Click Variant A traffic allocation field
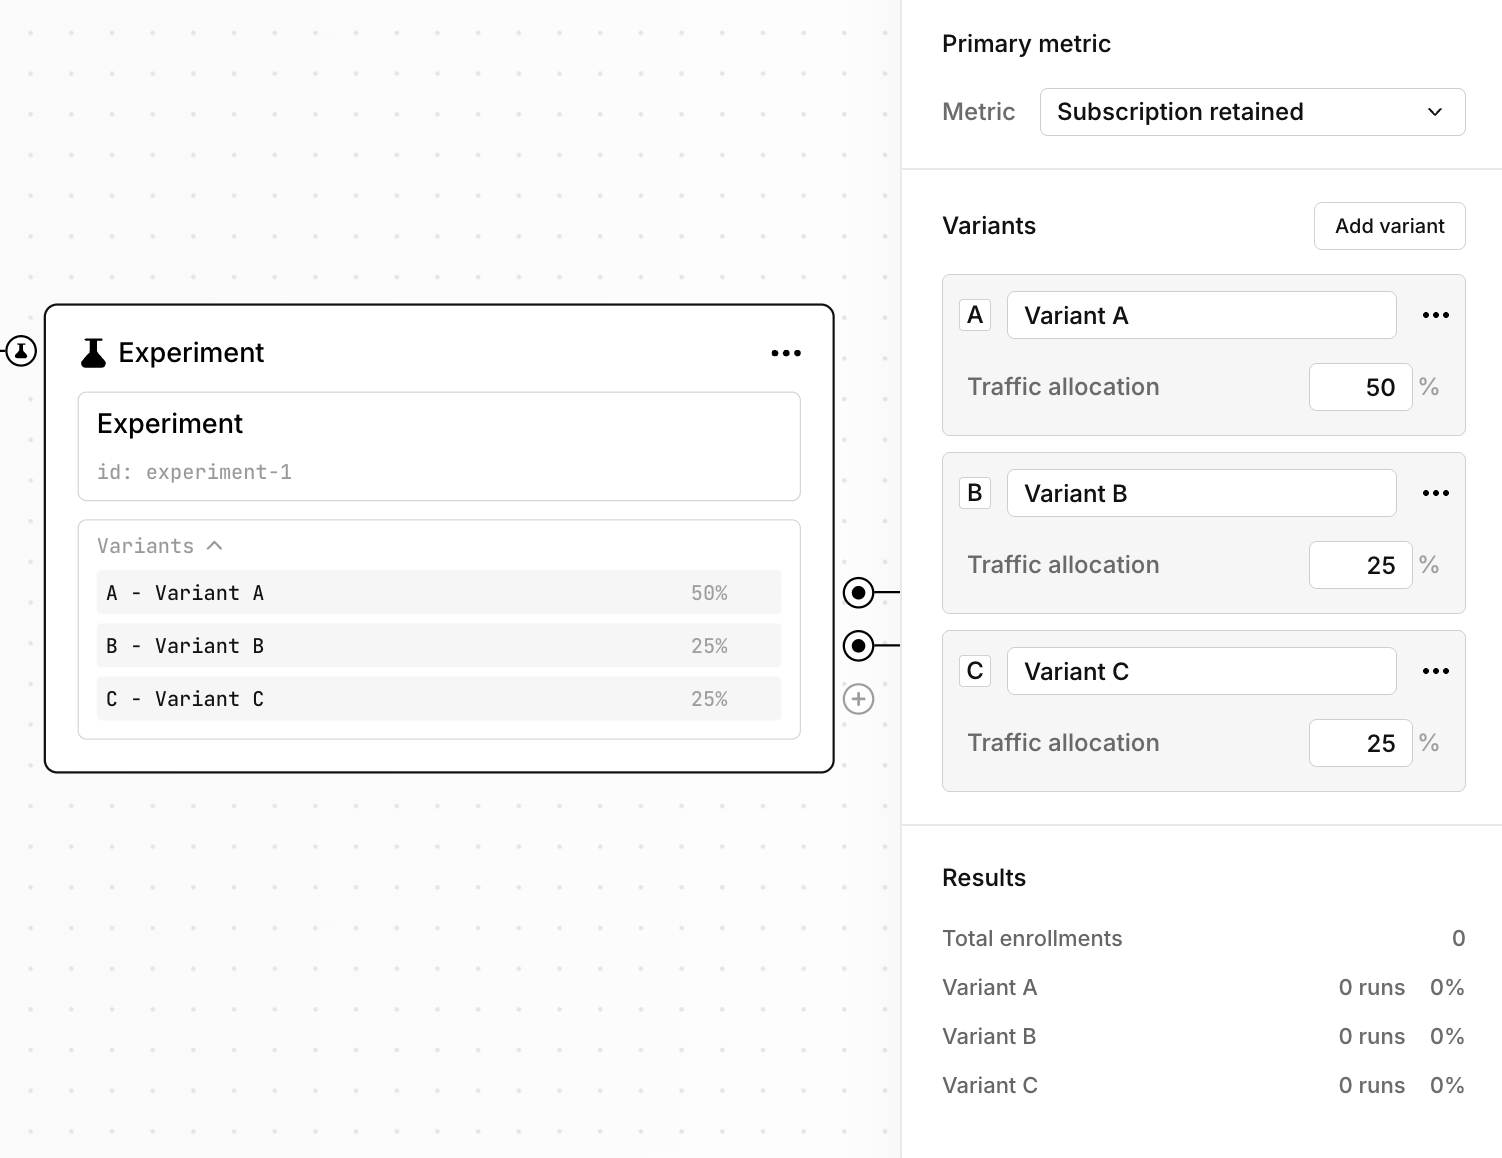 [1360, 388]
